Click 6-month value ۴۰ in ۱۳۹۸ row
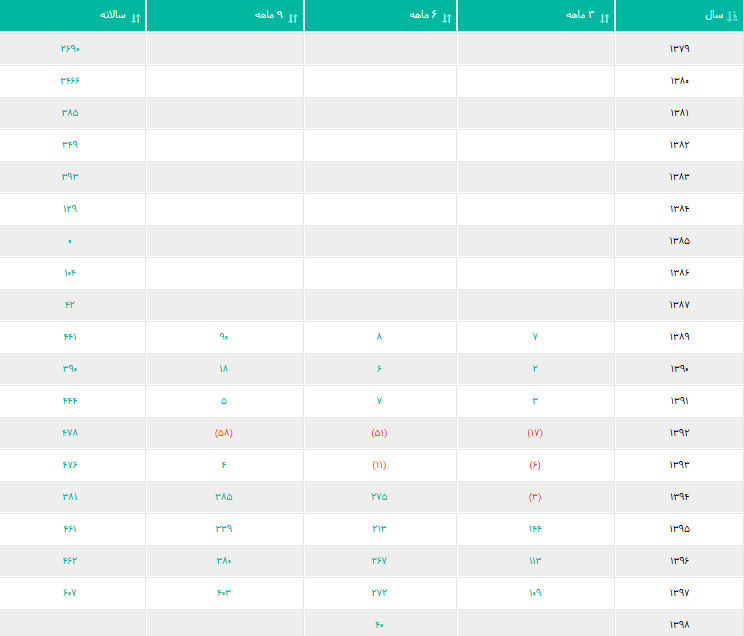744x636 pixels. point(379,625)
